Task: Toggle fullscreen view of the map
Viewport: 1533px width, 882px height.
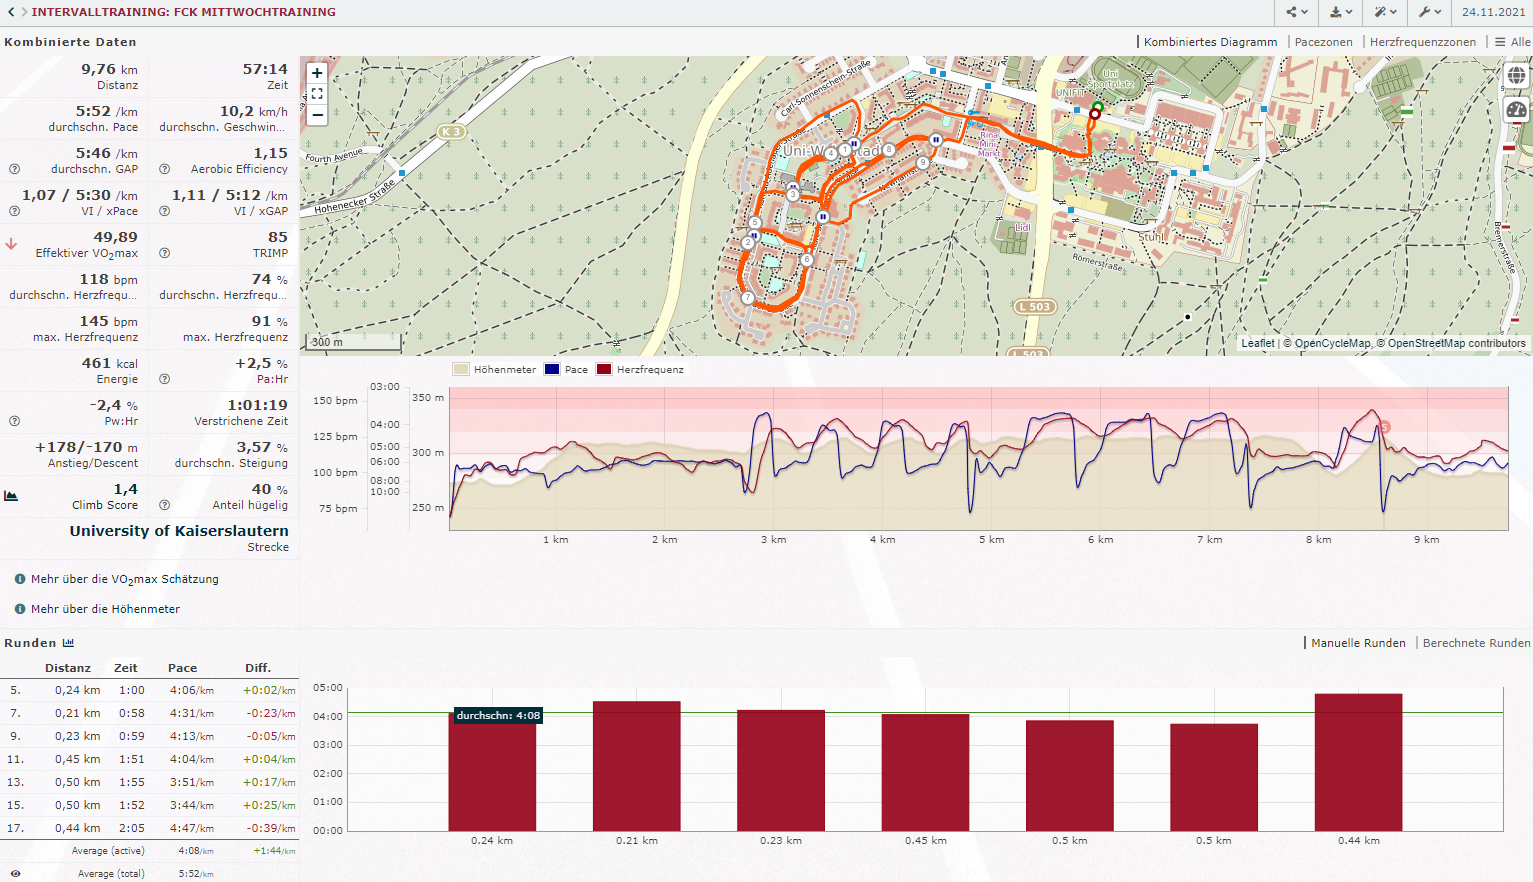Action: click(x=317, y=94)
